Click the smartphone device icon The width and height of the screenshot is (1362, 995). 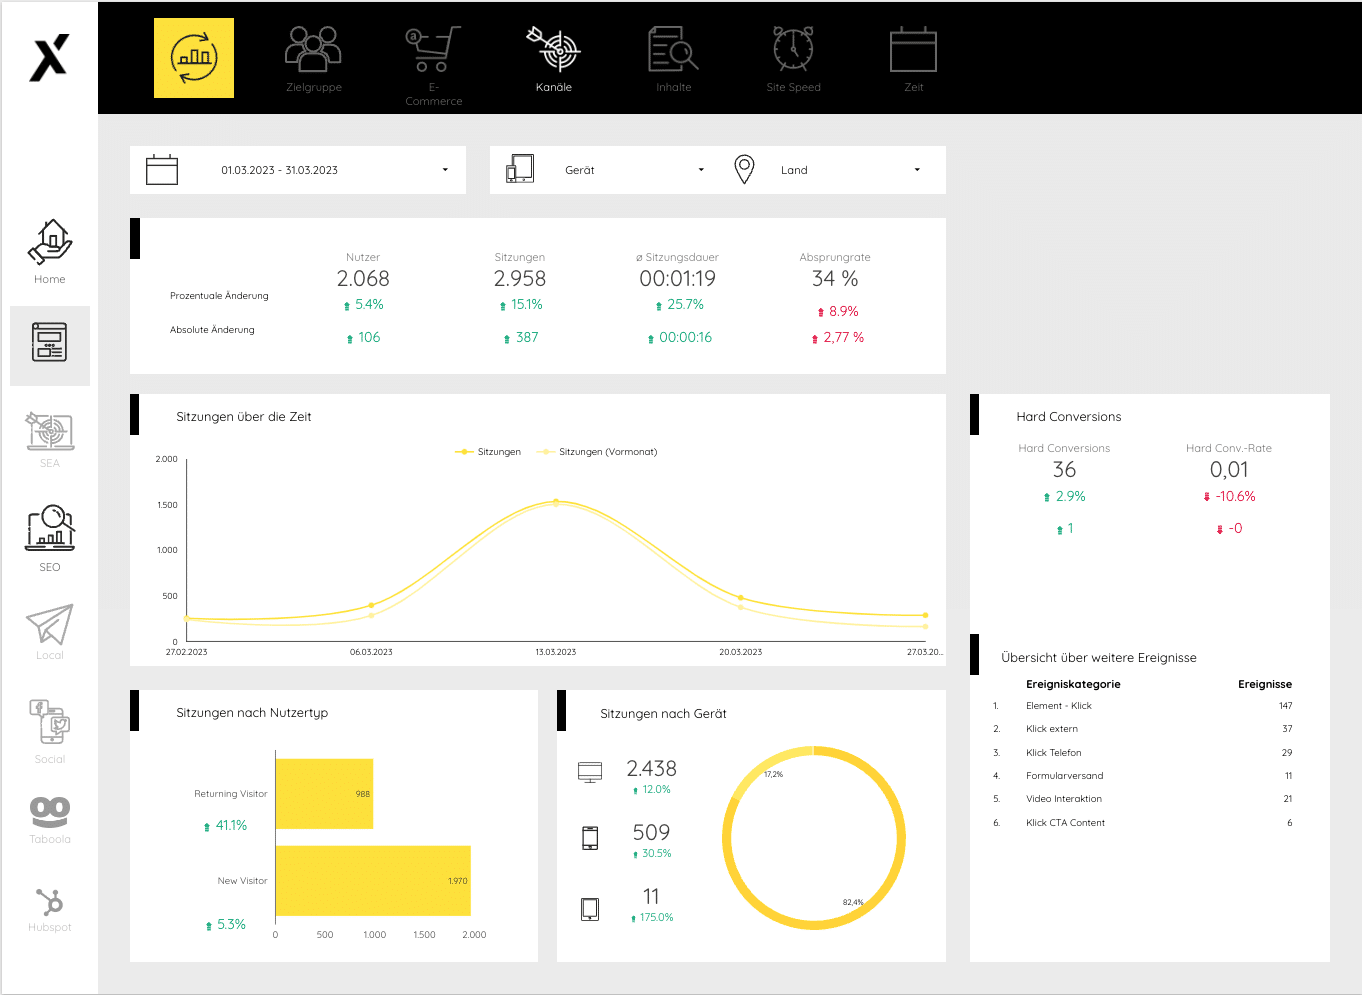tap(590, 838)
